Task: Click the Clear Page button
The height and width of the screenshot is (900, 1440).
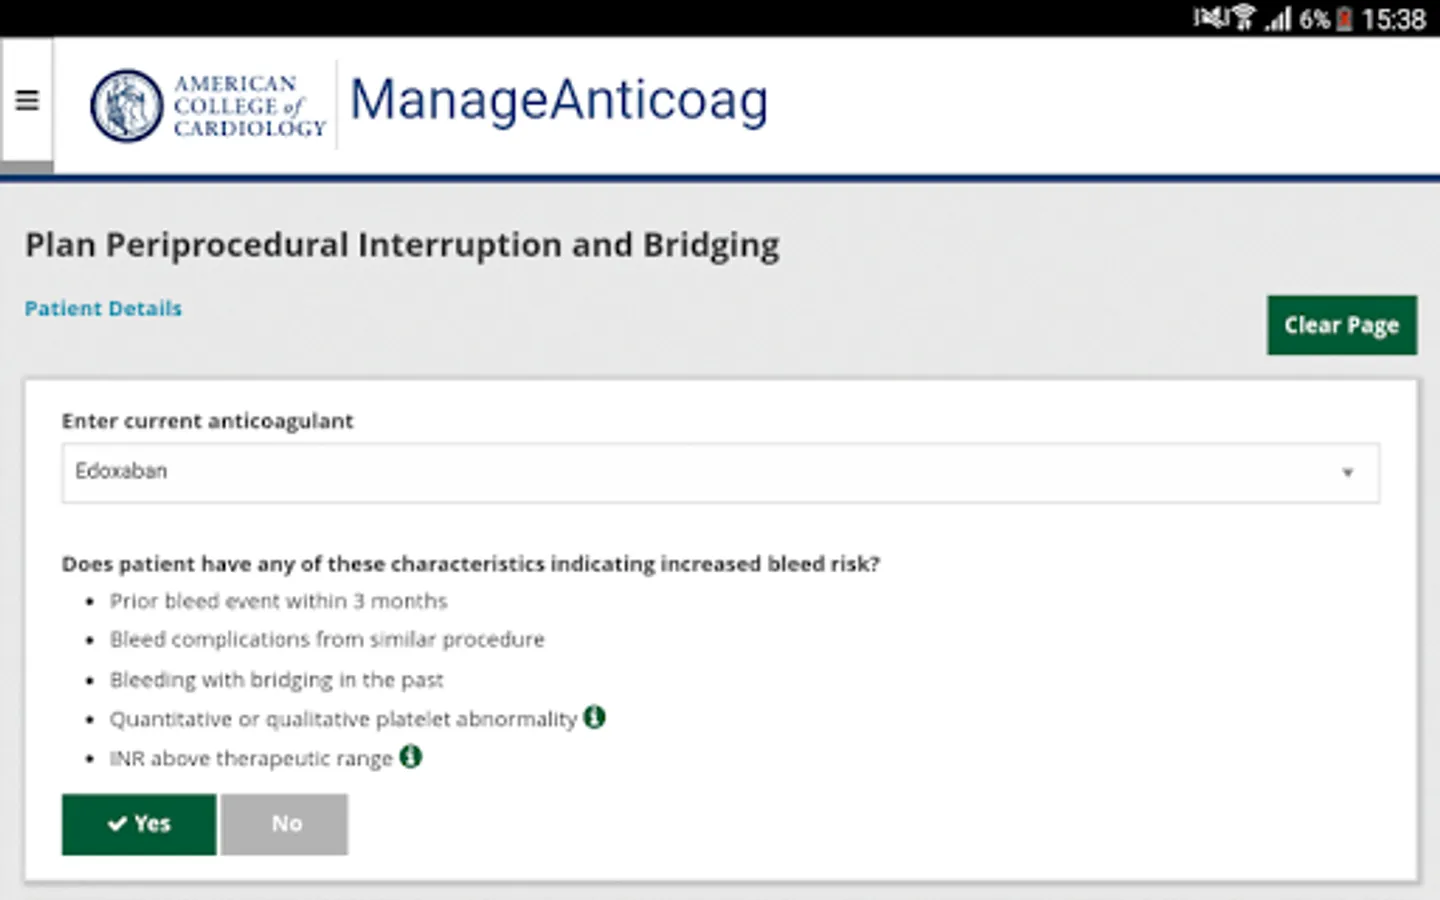Action: point(1342,325)
